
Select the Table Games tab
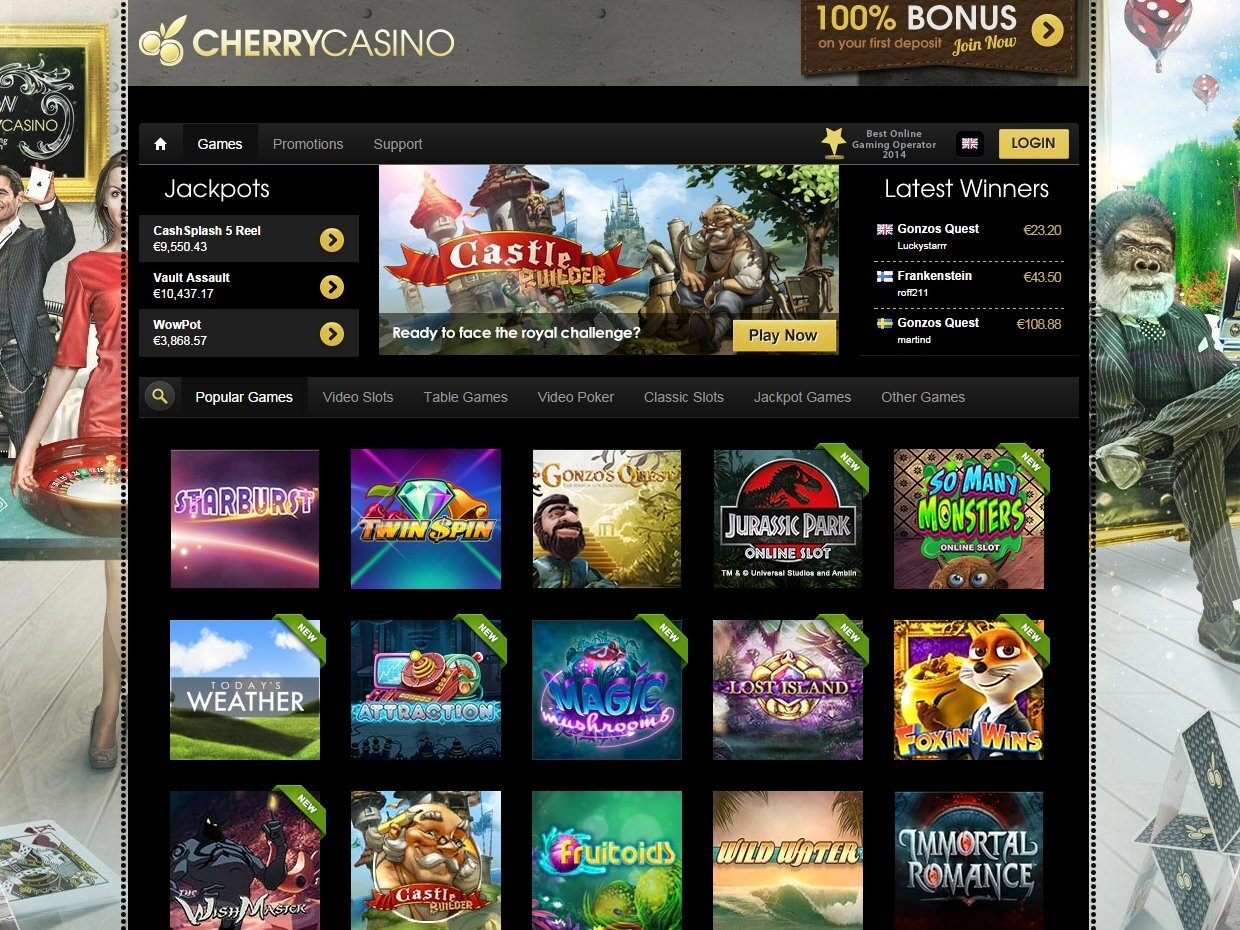coord(466,397)
